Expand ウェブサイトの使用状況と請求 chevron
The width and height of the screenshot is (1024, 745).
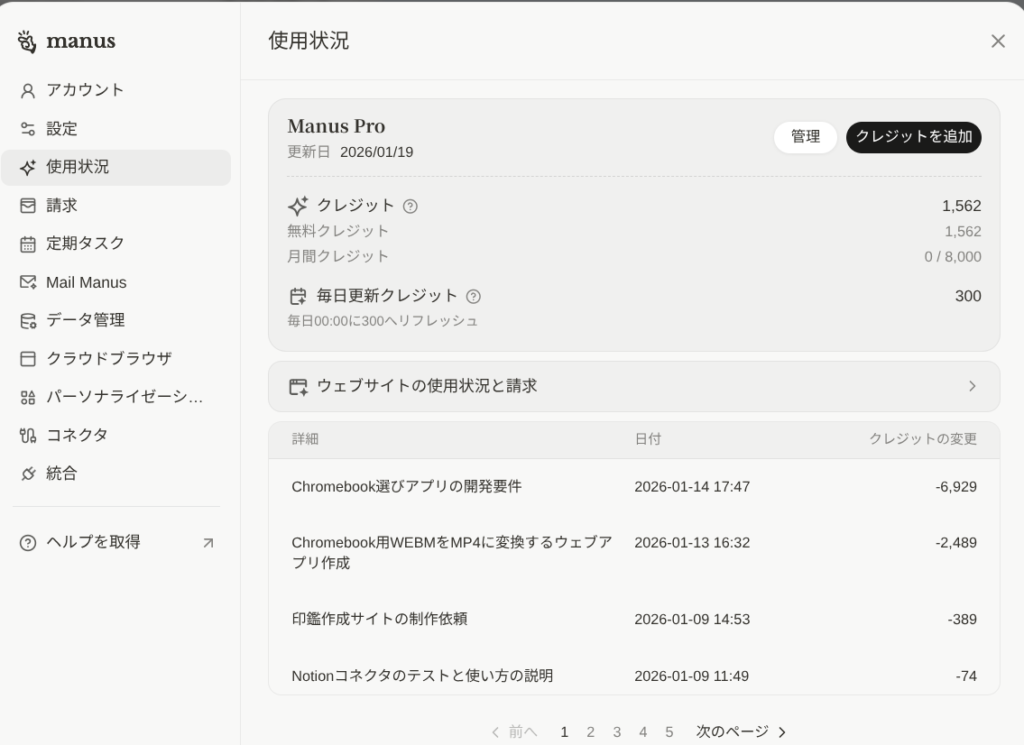tap(972, 386)
